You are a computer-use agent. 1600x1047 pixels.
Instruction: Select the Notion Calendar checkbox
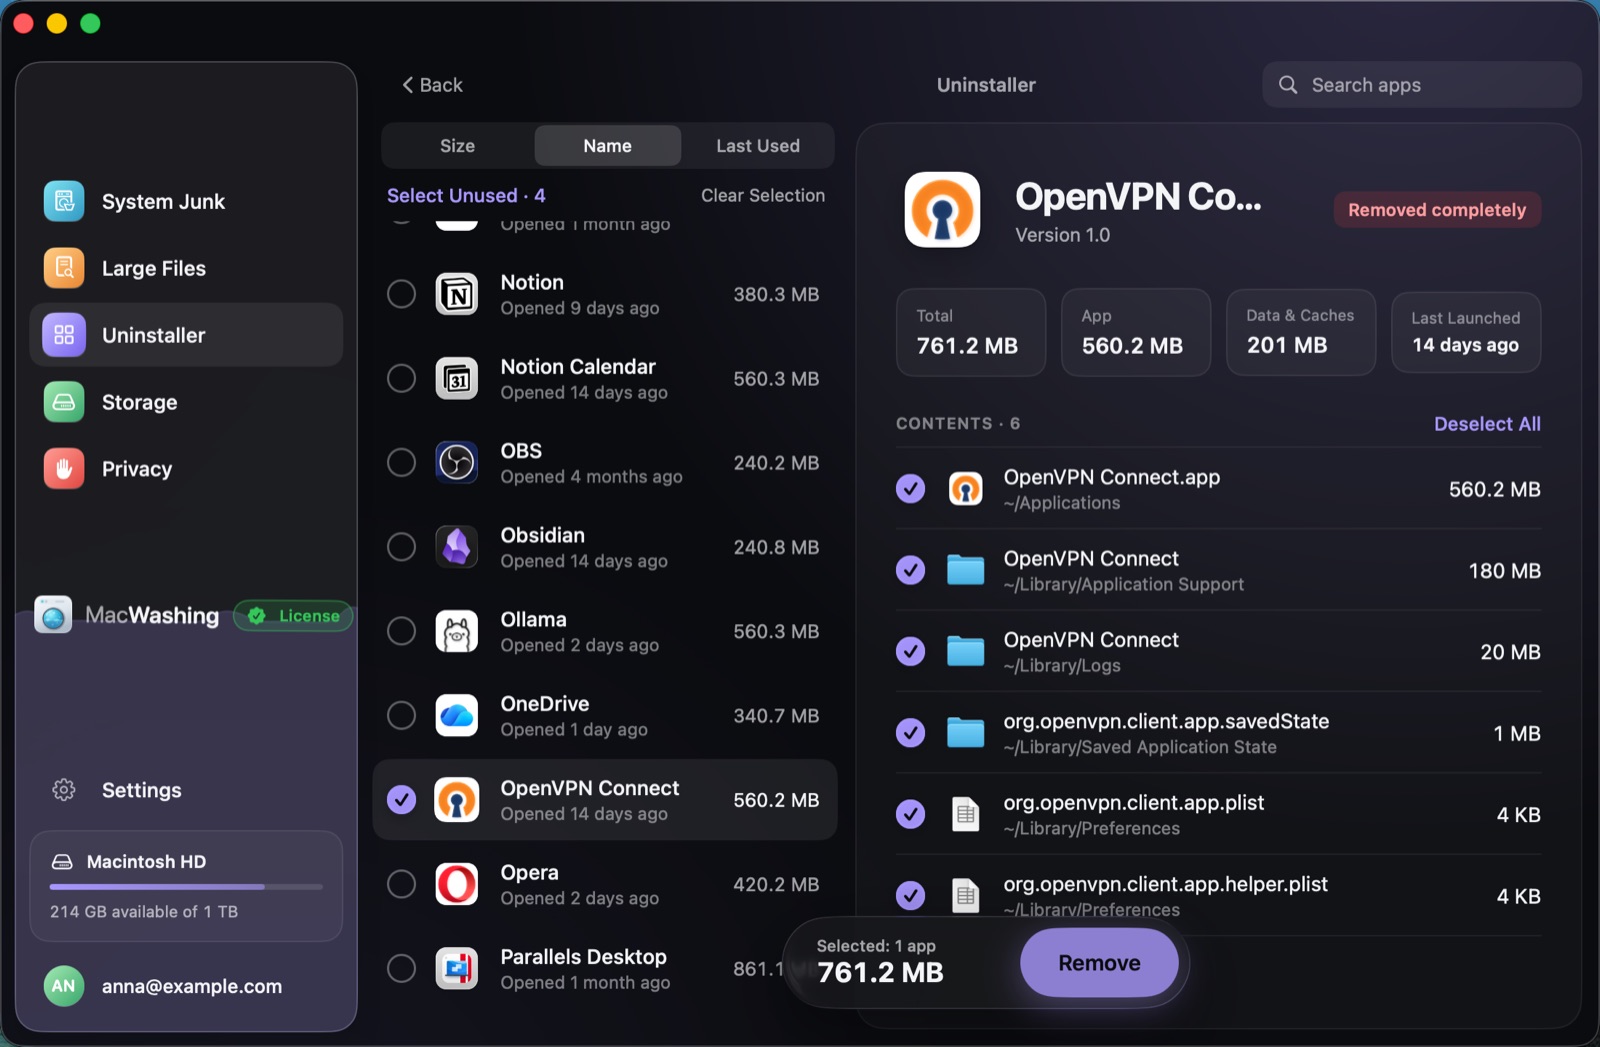pyautogui.click(x=401, y=379)
